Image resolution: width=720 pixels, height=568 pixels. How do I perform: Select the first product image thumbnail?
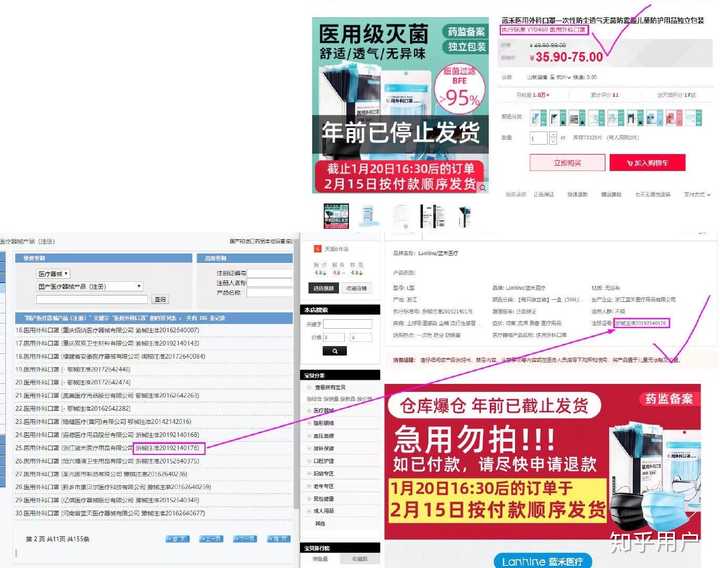point(336,216)
